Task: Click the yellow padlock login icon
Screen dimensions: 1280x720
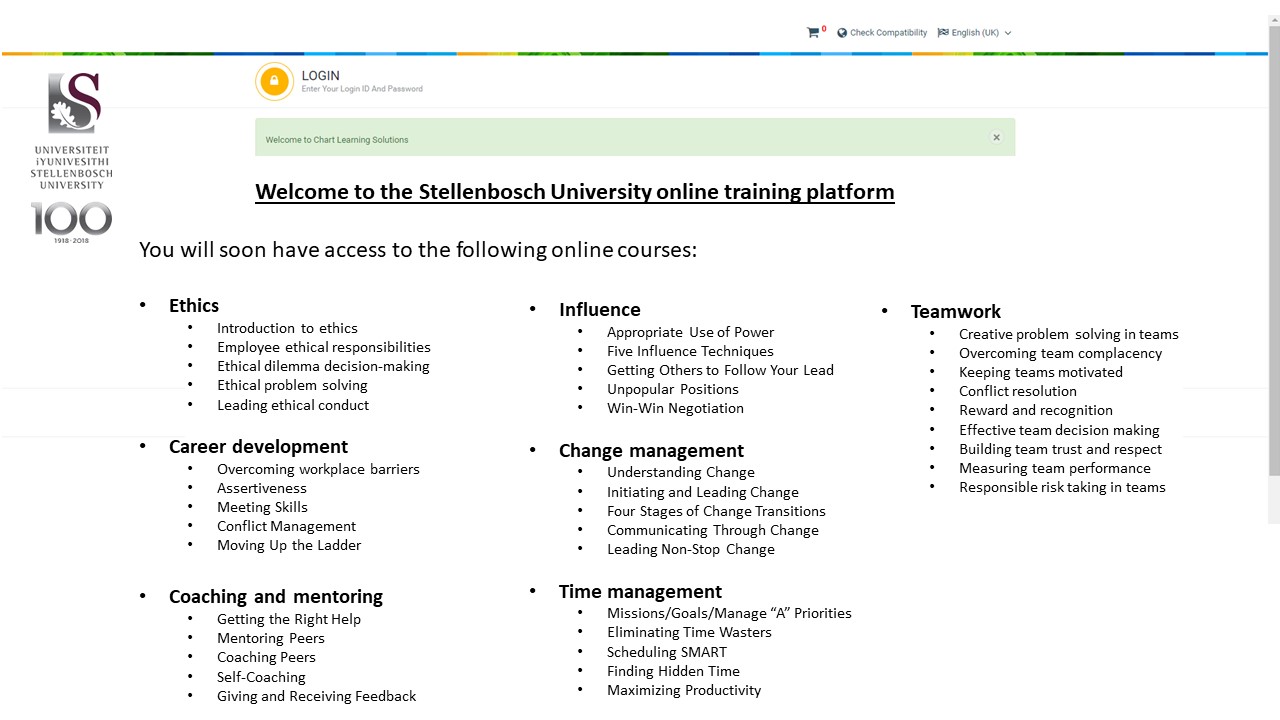Action: coord(274,82)
